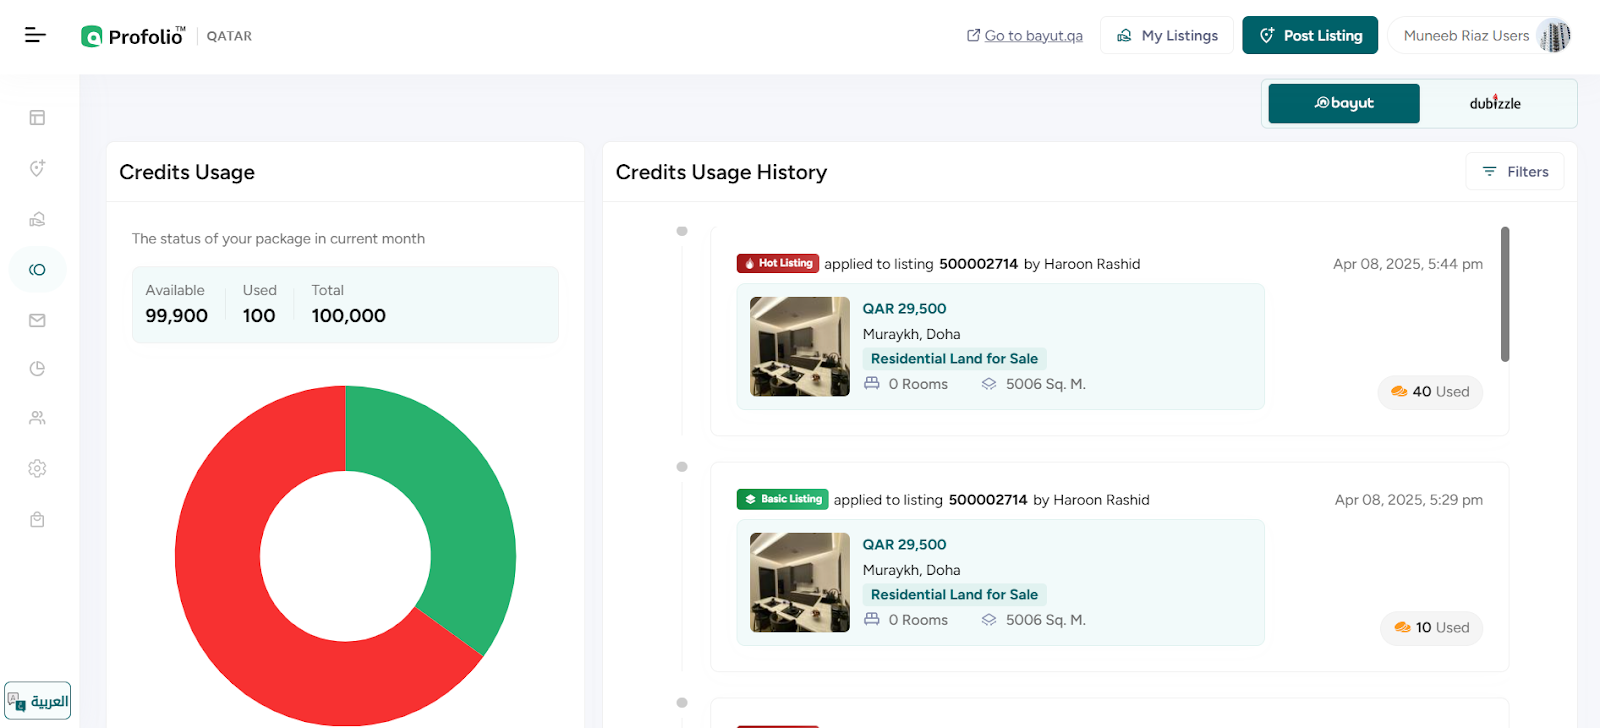Click the Available credits value 99,900
1600x728 pixels.
click(x=177, y=316)
